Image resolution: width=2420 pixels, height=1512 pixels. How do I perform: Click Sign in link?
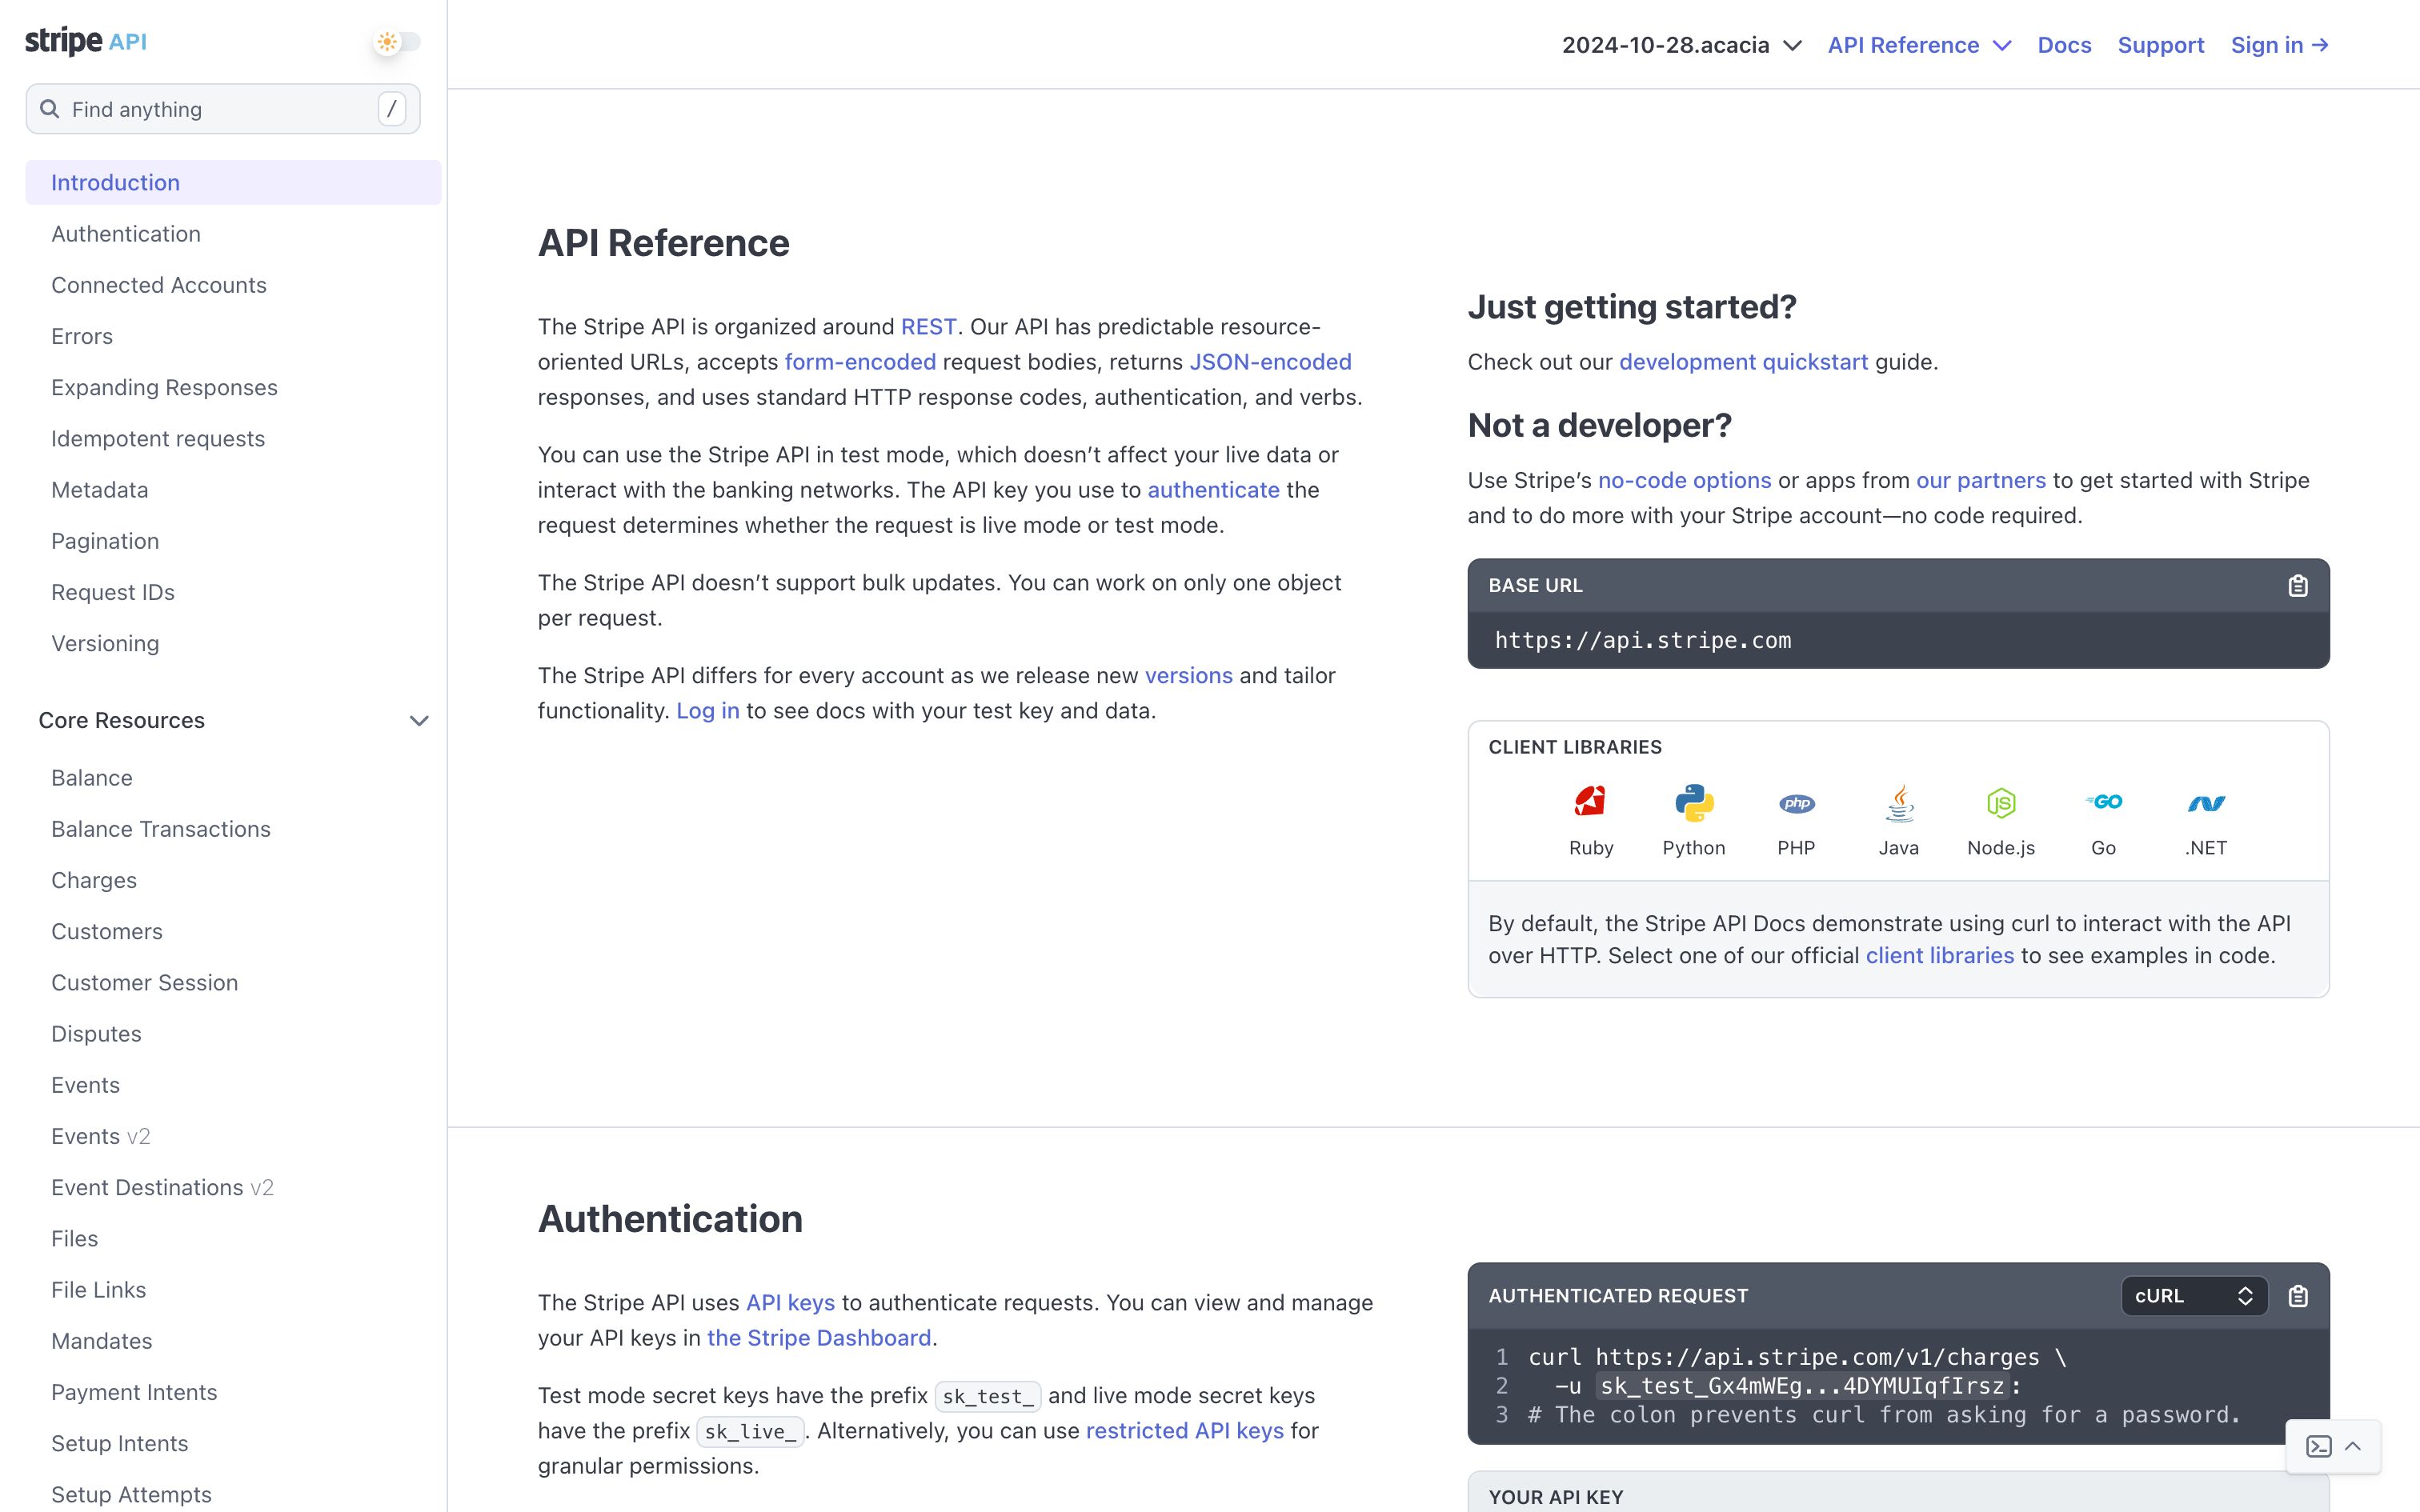[2280, 45]
